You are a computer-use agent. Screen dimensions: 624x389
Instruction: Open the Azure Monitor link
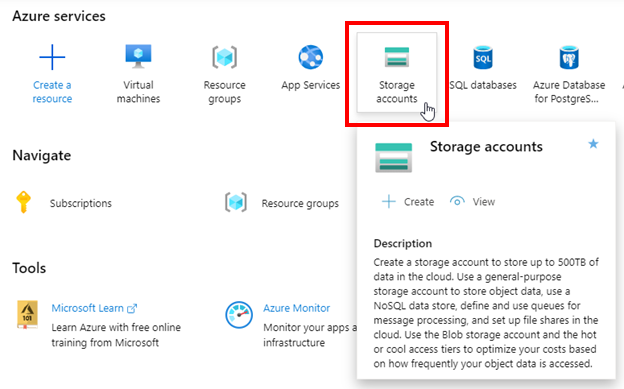pyautogui.click(x=296, y=308)
